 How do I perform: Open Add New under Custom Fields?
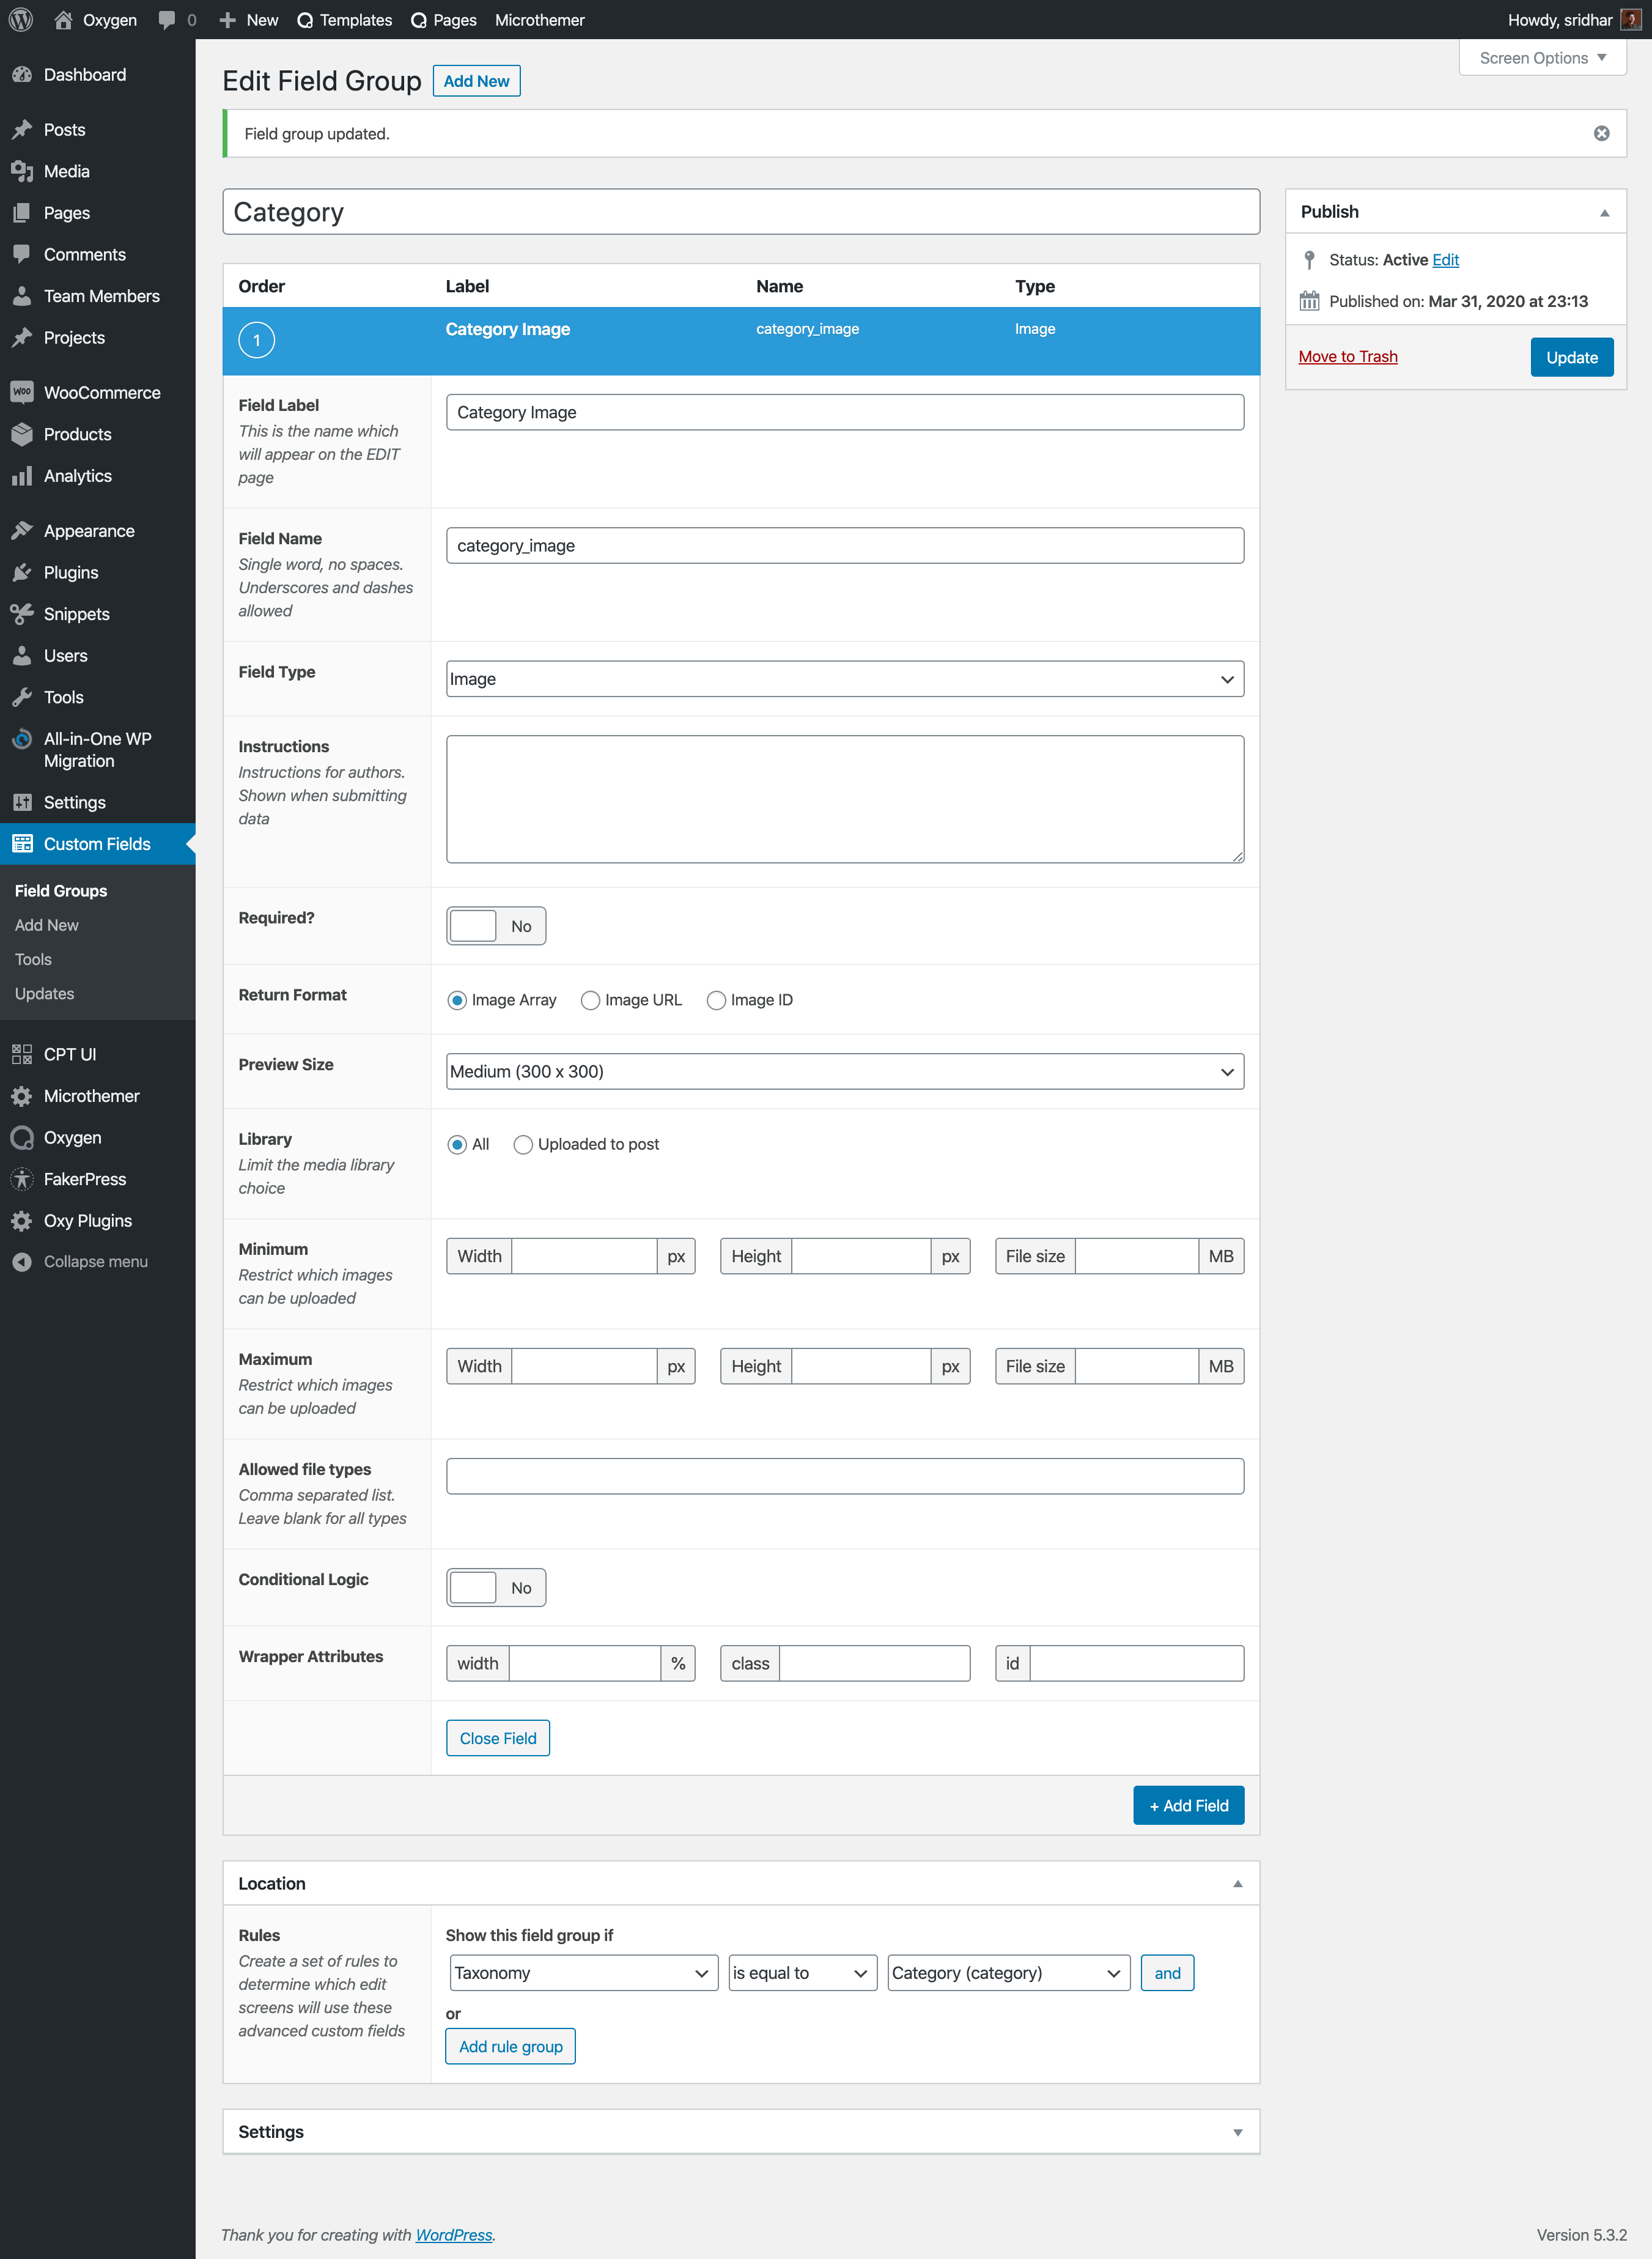(x=46, y=925)
